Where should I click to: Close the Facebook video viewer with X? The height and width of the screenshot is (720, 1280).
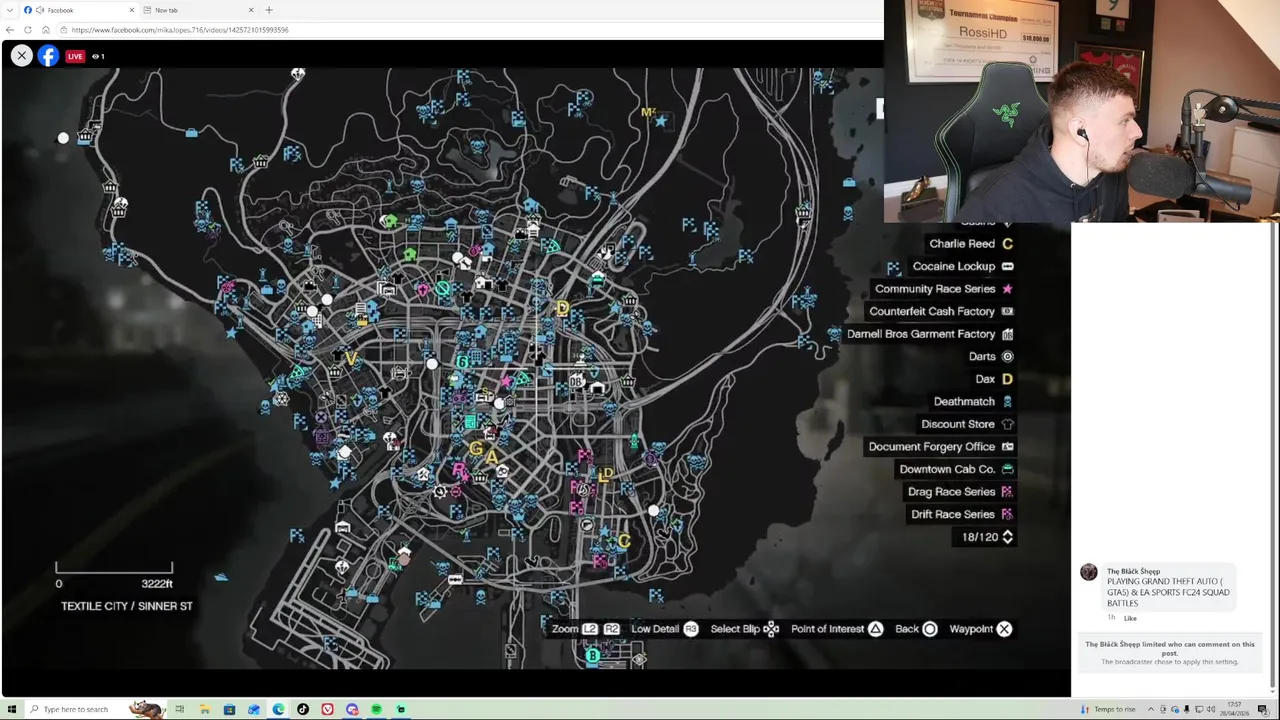[21, 56]
